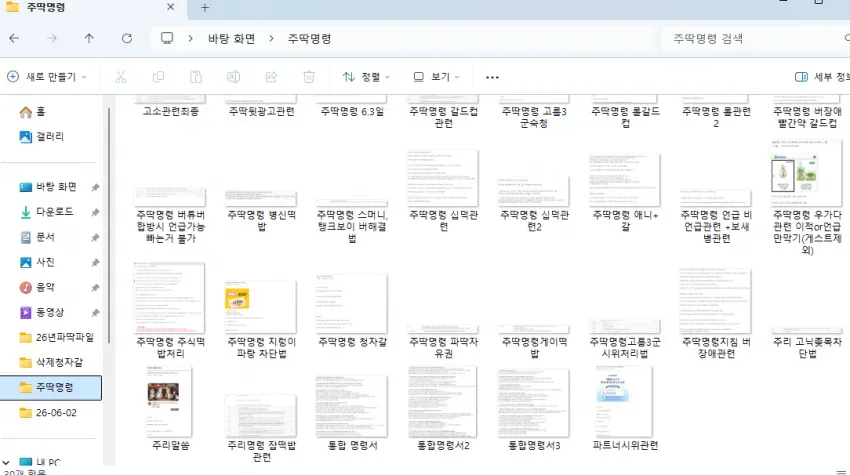The height and width of the screenshot is (475, 850).
Task: Refresh the current folder view
Action: click(x=127, y=38)
